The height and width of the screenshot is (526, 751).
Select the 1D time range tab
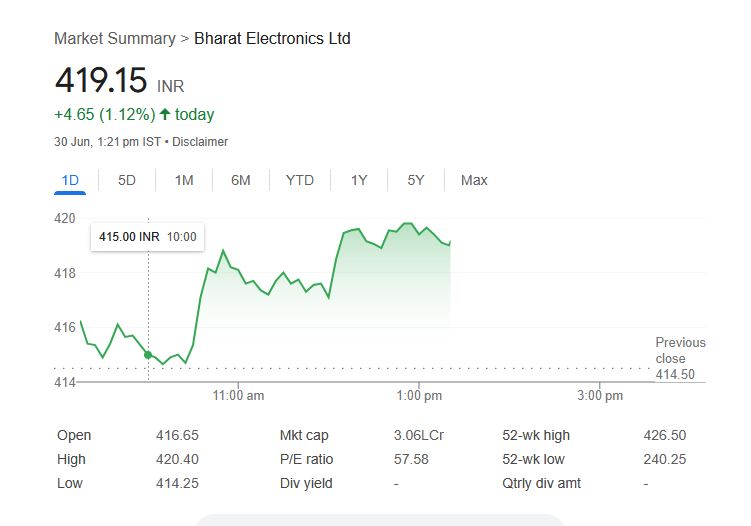pyautogui.click(x=70, y=180)
